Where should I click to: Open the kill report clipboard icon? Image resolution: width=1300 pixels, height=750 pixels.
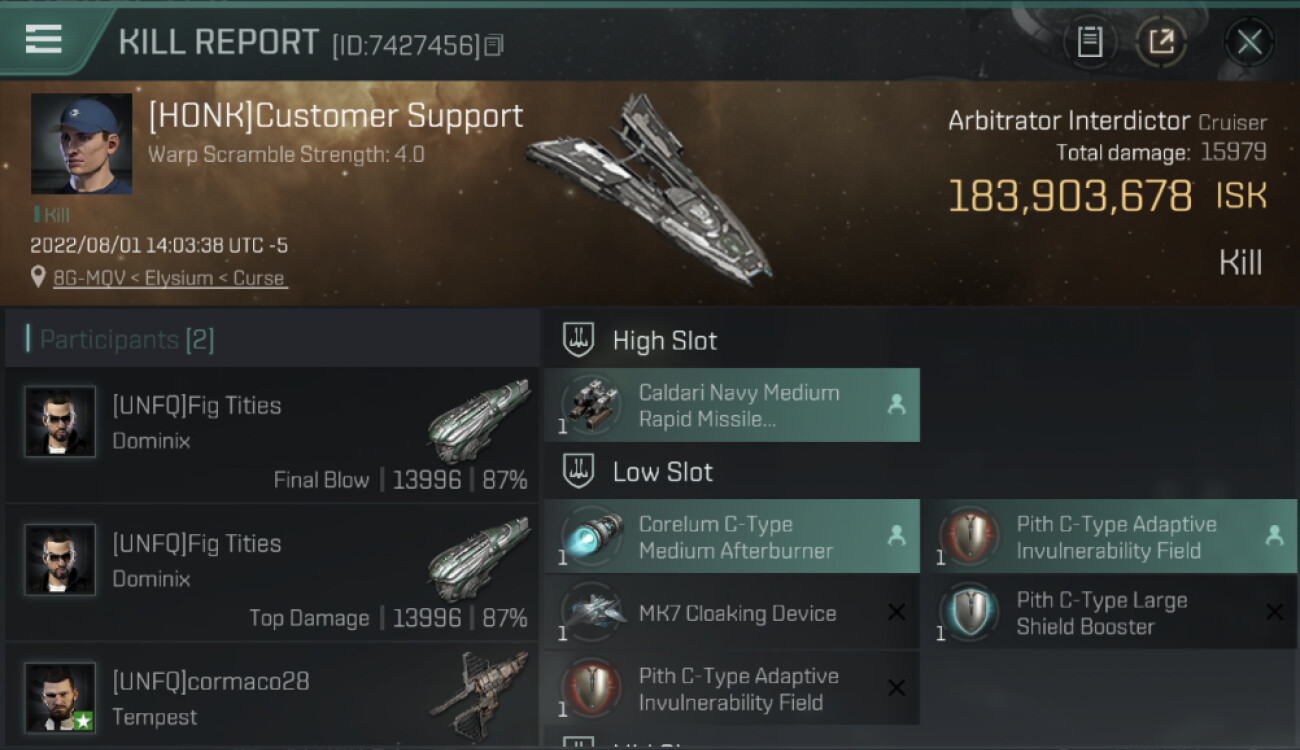click(1089, 42)
